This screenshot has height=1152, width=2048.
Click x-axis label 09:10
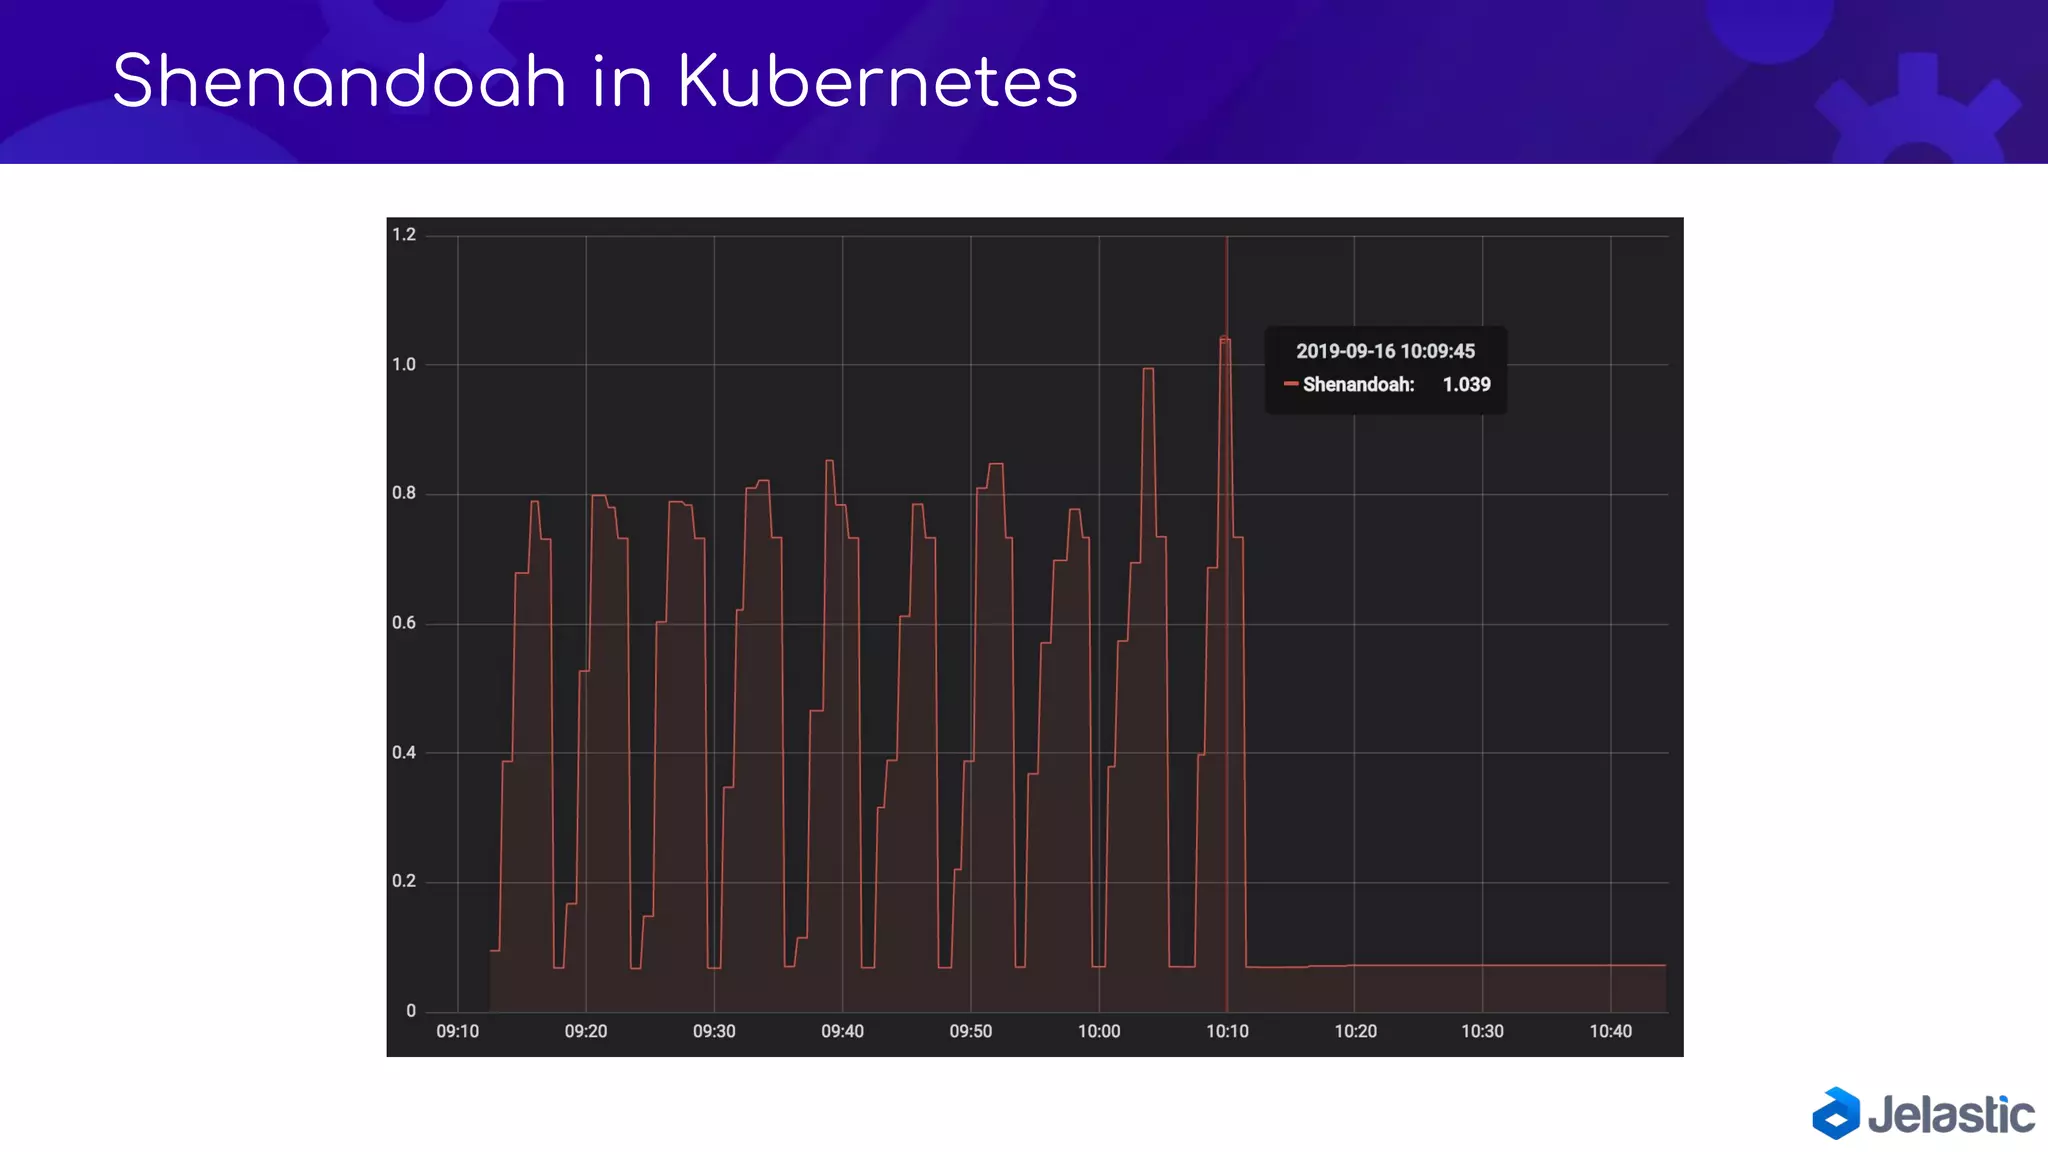[458, 1031]
